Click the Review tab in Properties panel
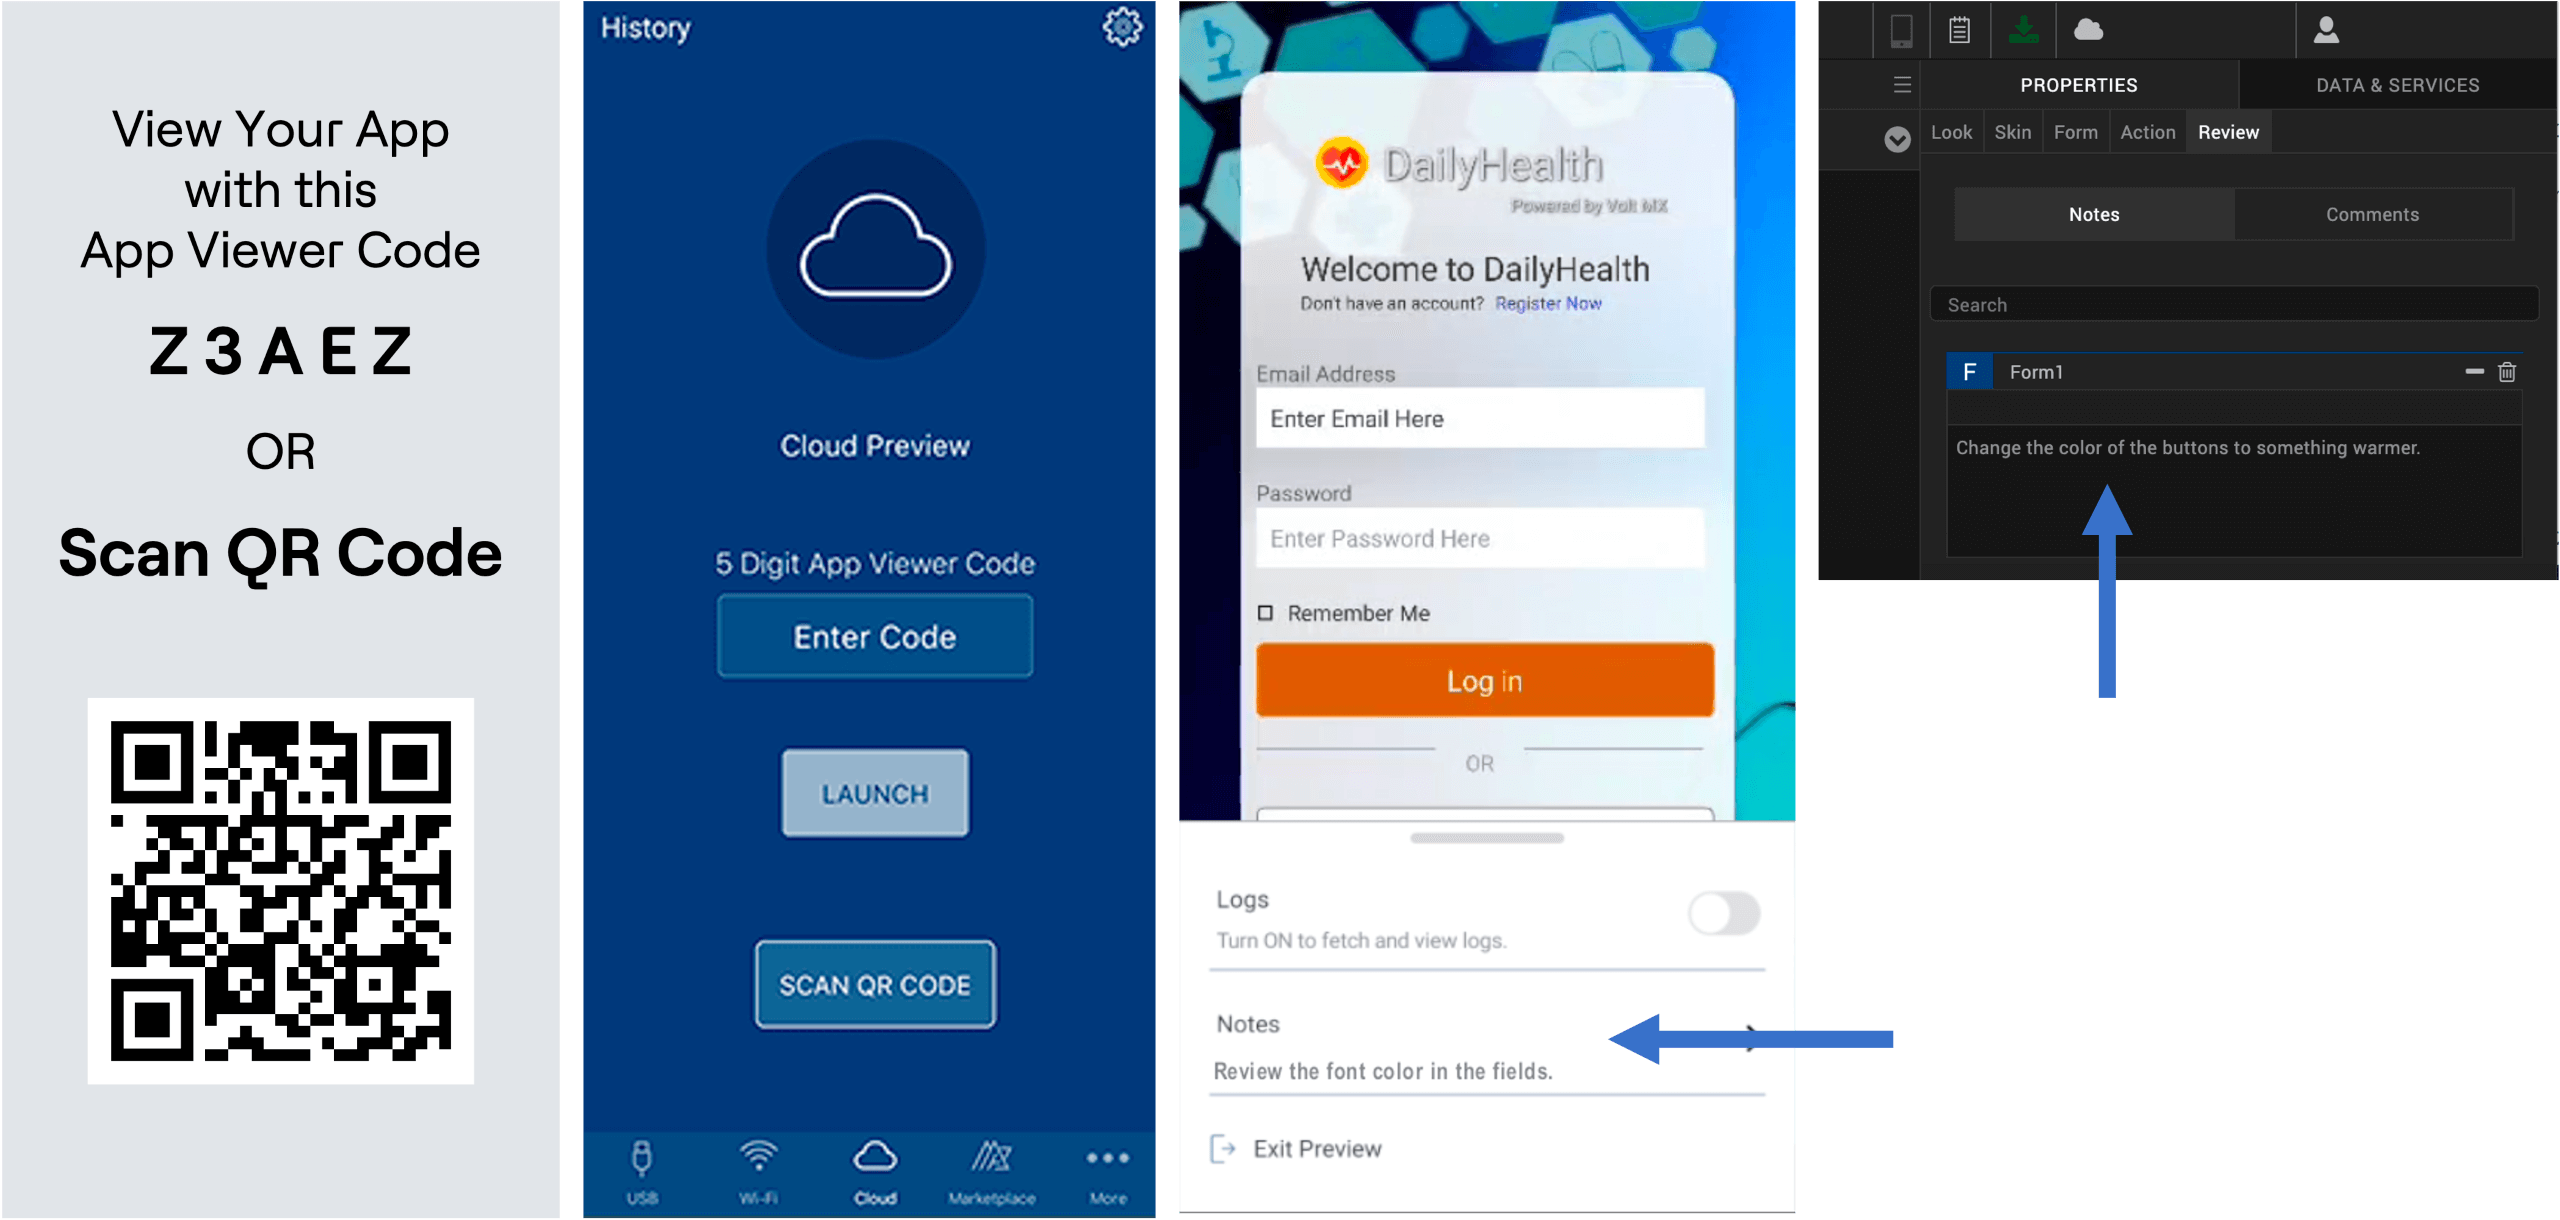The image size is (2560, 1220). coord(2225,132)
